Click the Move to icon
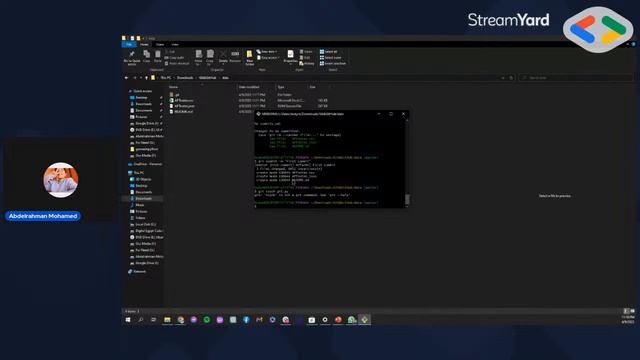Screen dimensions: 640x360 198,57
